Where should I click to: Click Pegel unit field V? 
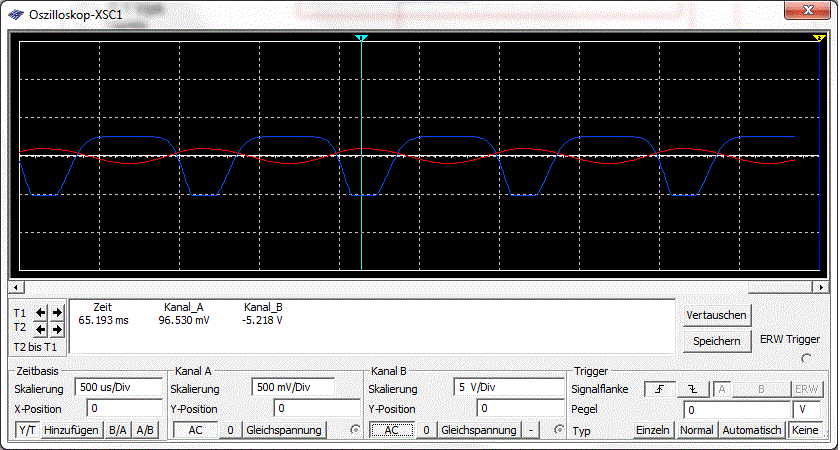[x=806, y=410]
